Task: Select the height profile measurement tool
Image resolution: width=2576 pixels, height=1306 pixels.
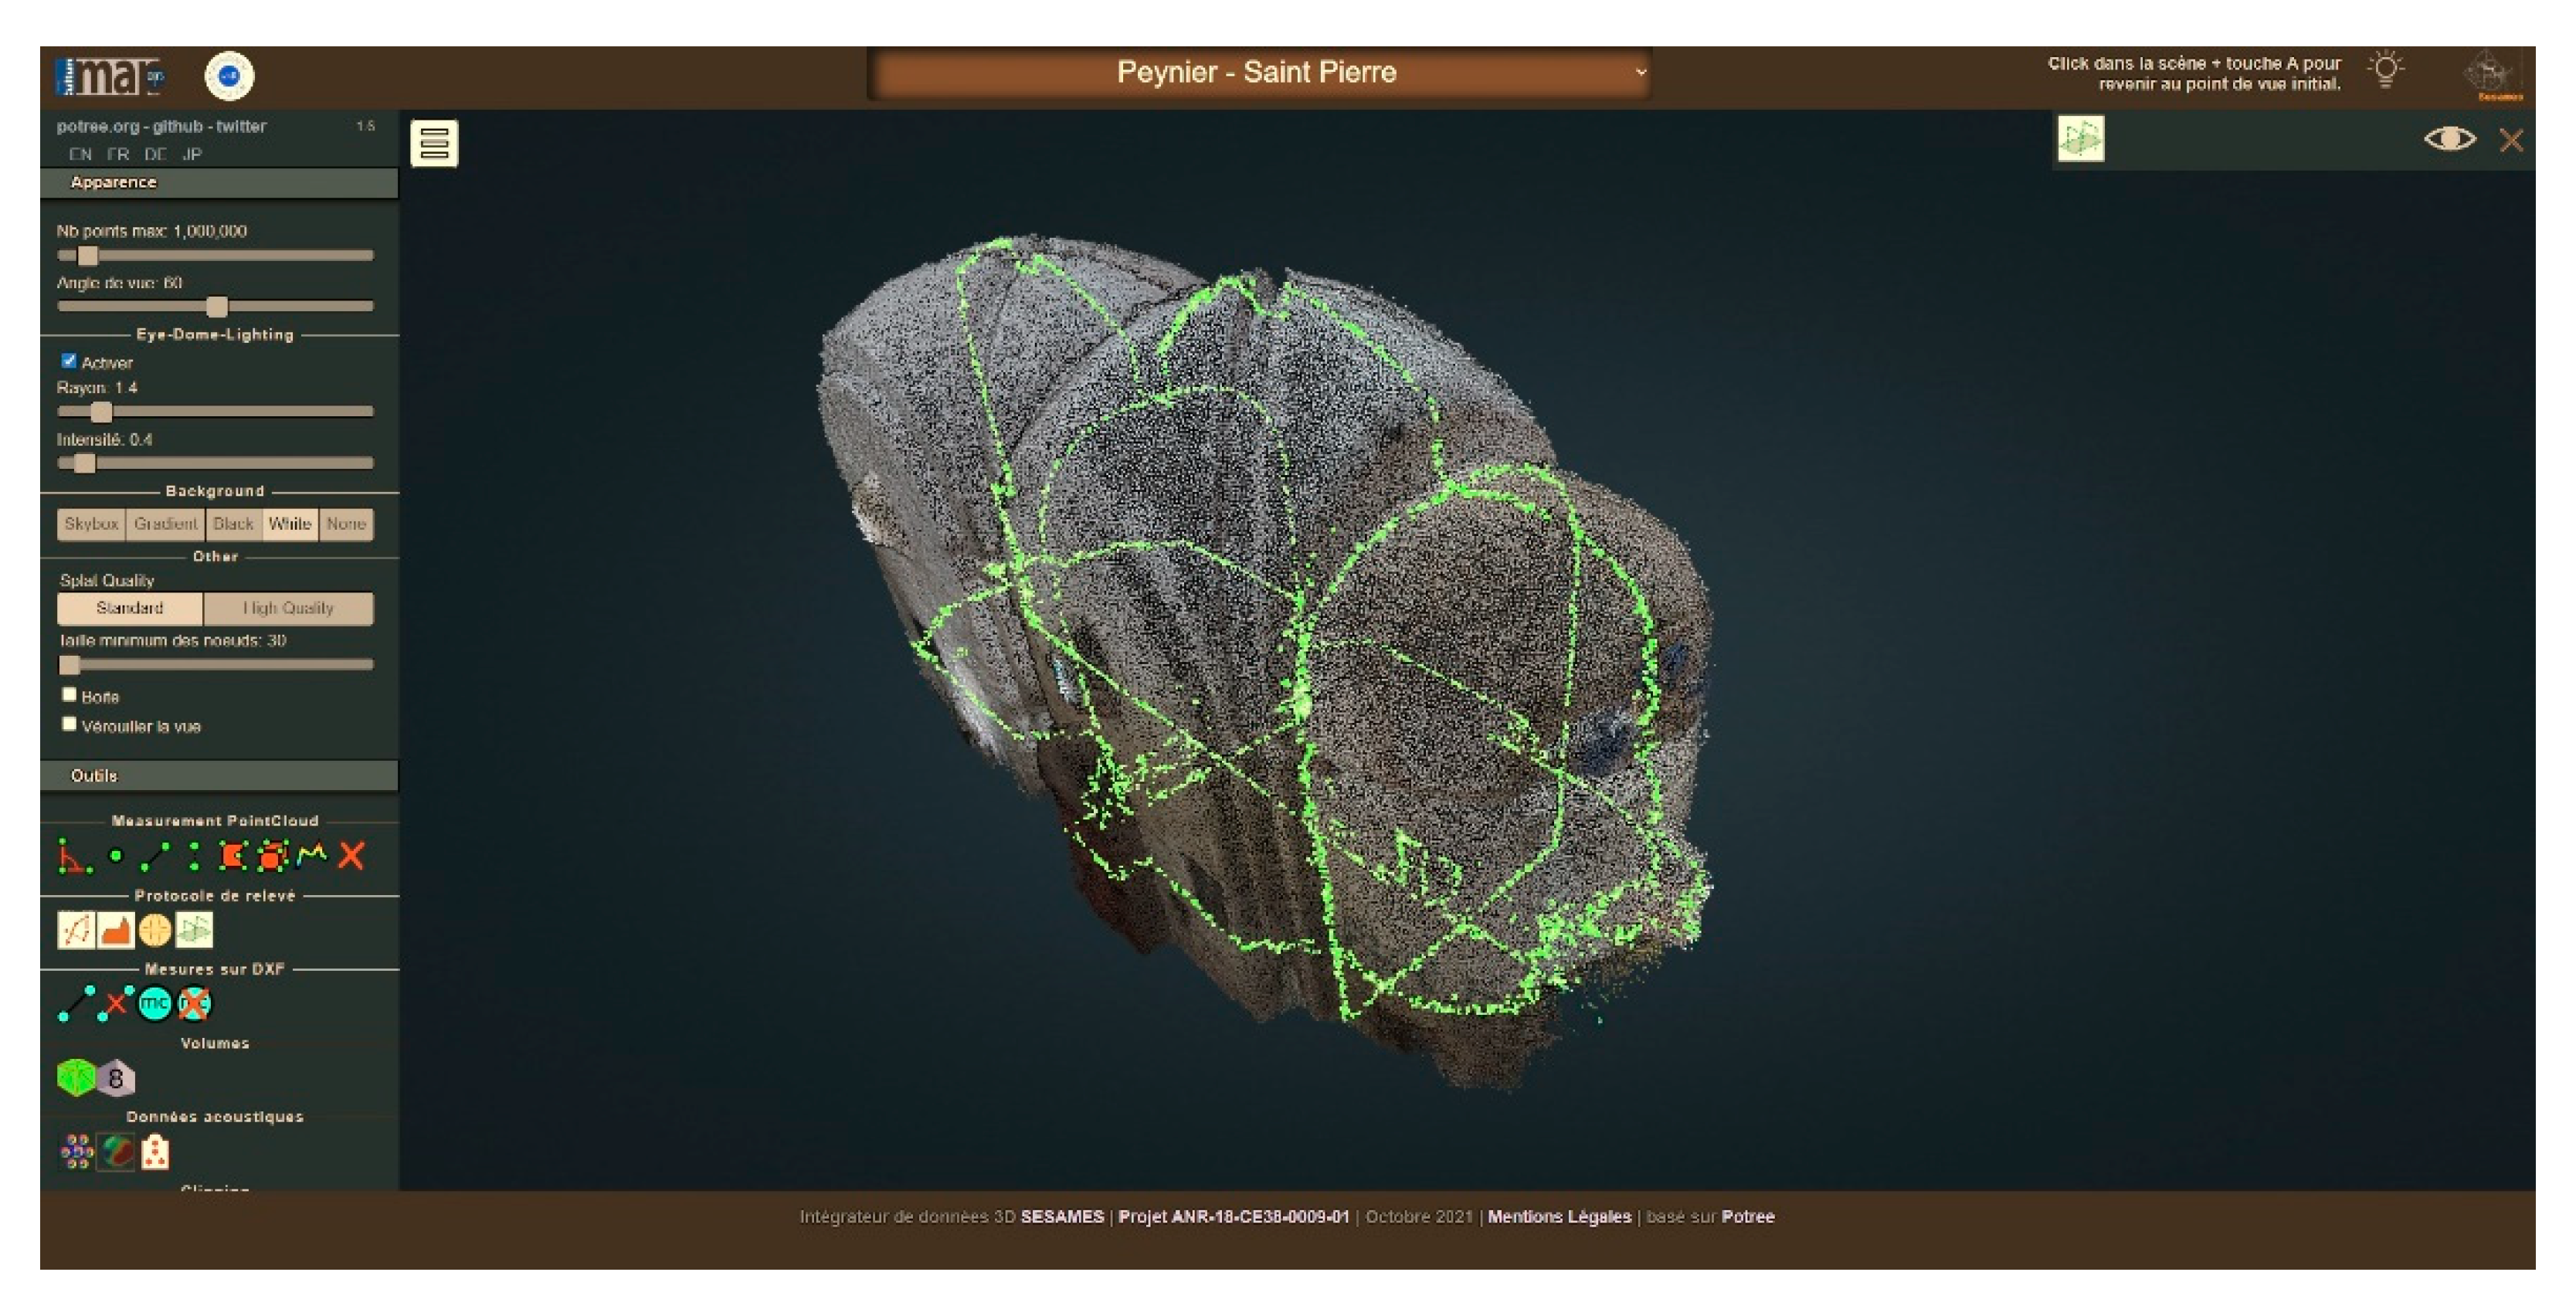Action: [x=312, y=854]
